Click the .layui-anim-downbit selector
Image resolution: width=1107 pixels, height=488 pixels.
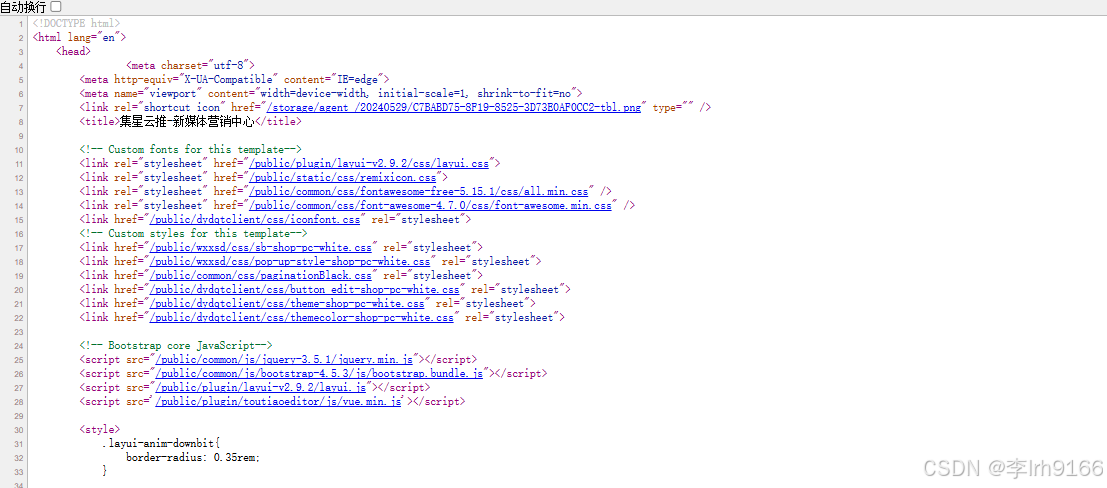(162, 444)
